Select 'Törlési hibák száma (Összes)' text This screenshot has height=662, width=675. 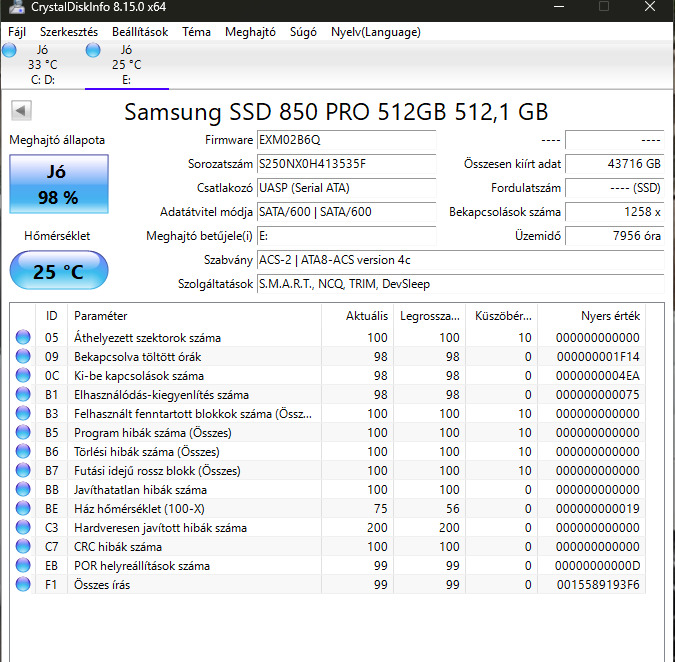147,452
